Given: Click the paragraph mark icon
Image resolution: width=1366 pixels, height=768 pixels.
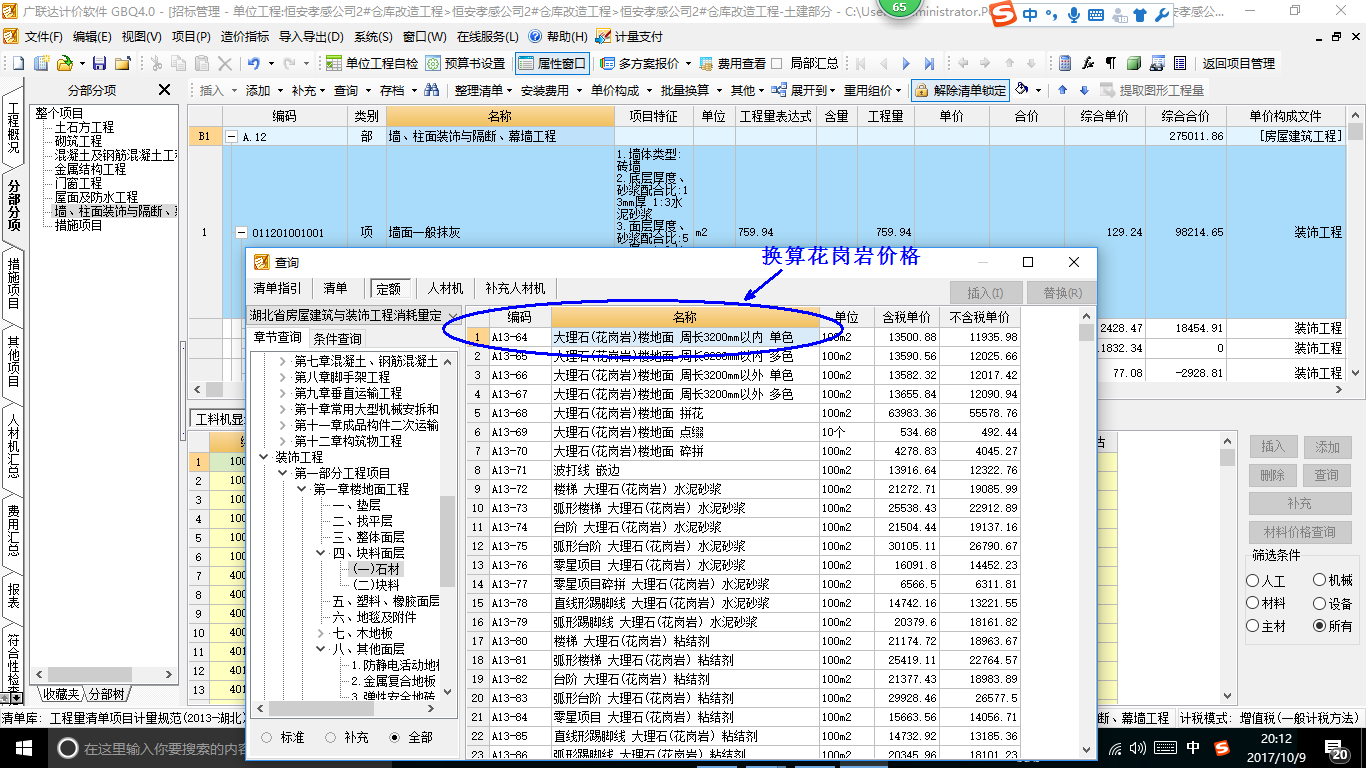Looking at the screenshot, I should [x=1111, y=63].
